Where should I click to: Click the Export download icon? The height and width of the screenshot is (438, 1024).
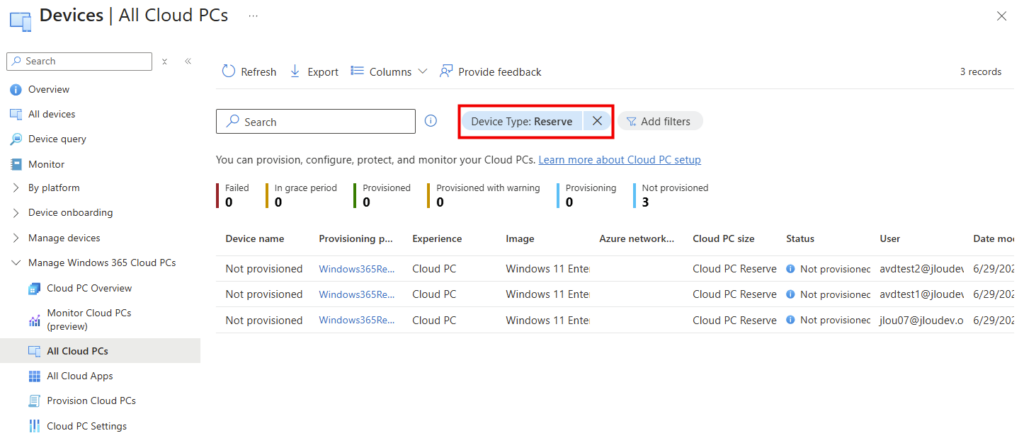click(295, 71)
